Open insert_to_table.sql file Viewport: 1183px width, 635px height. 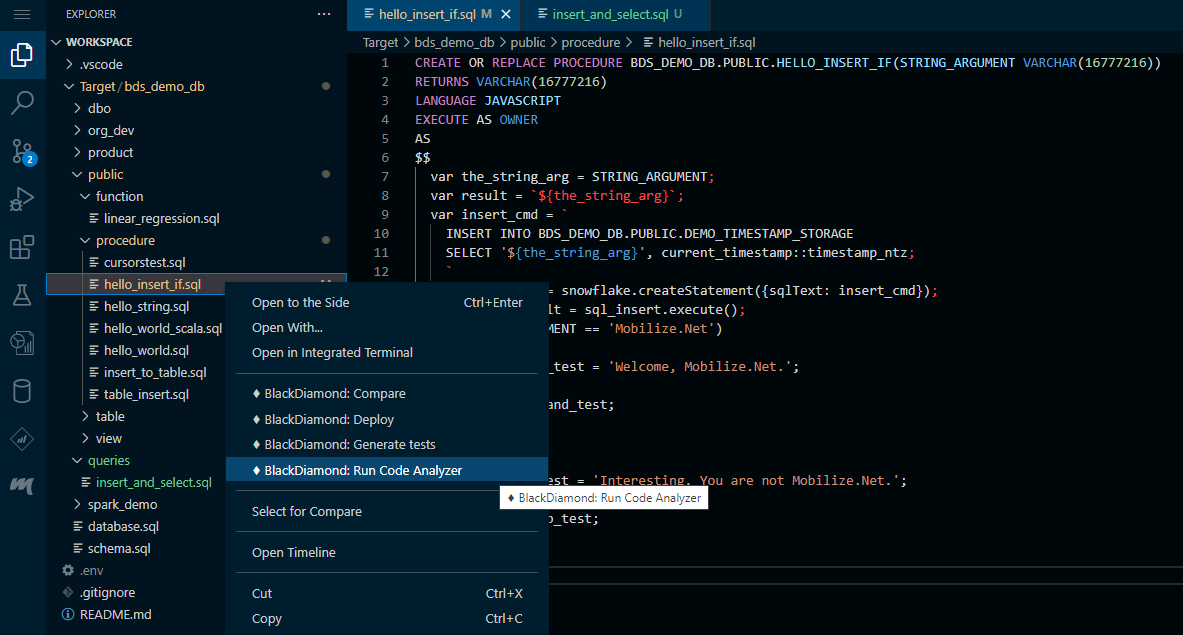click(x=155, y=373)
